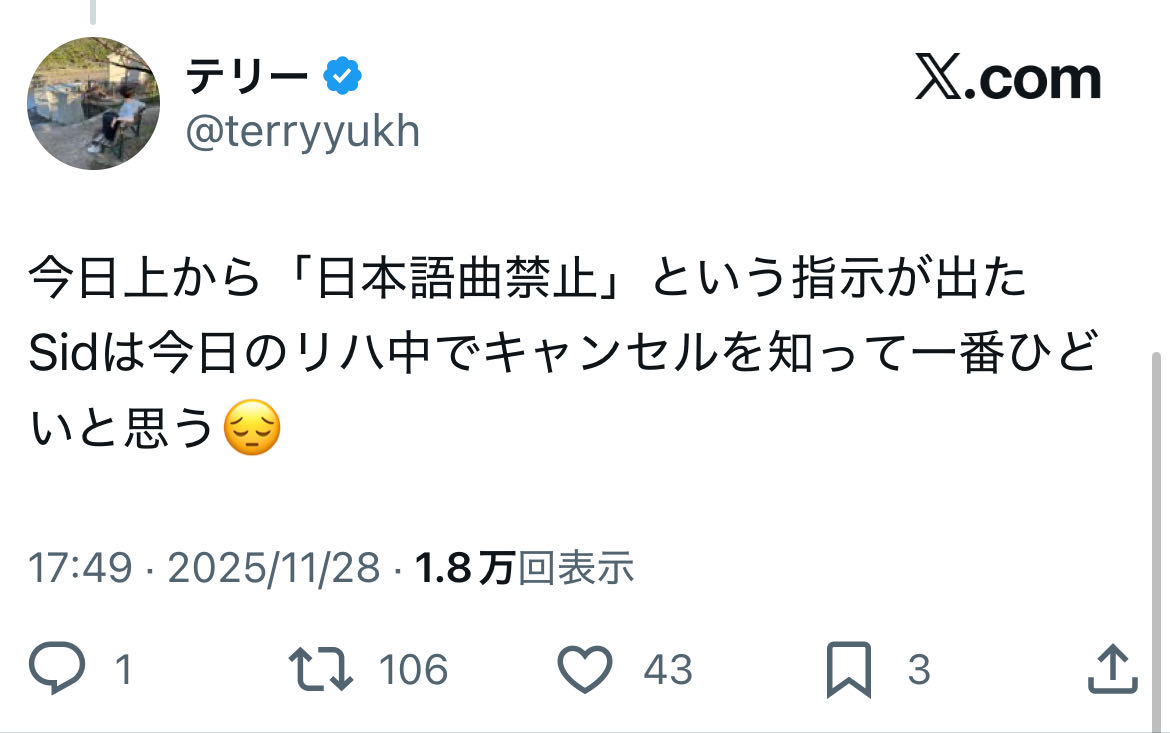The height and width of the screenshot is (733, 1170).
Task: Click the like count 43
Action: click(668, 670)
